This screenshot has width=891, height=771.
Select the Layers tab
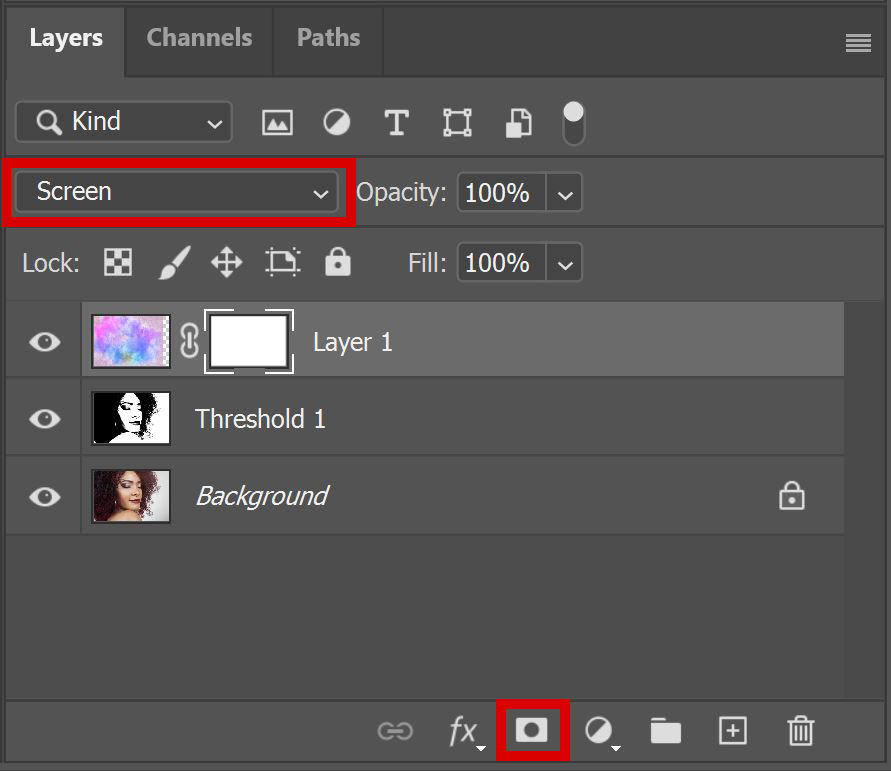click(66, 38)
